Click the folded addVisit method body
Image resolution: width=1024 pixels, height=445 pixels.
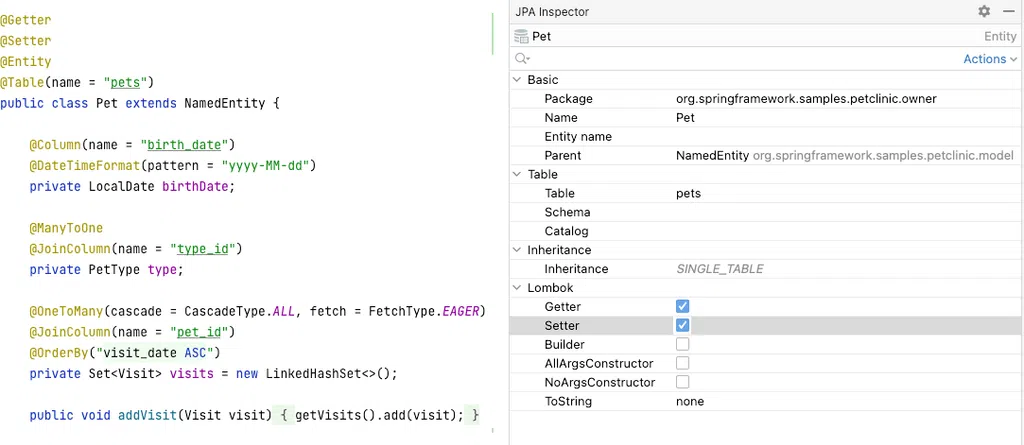(x=377, y=415)
